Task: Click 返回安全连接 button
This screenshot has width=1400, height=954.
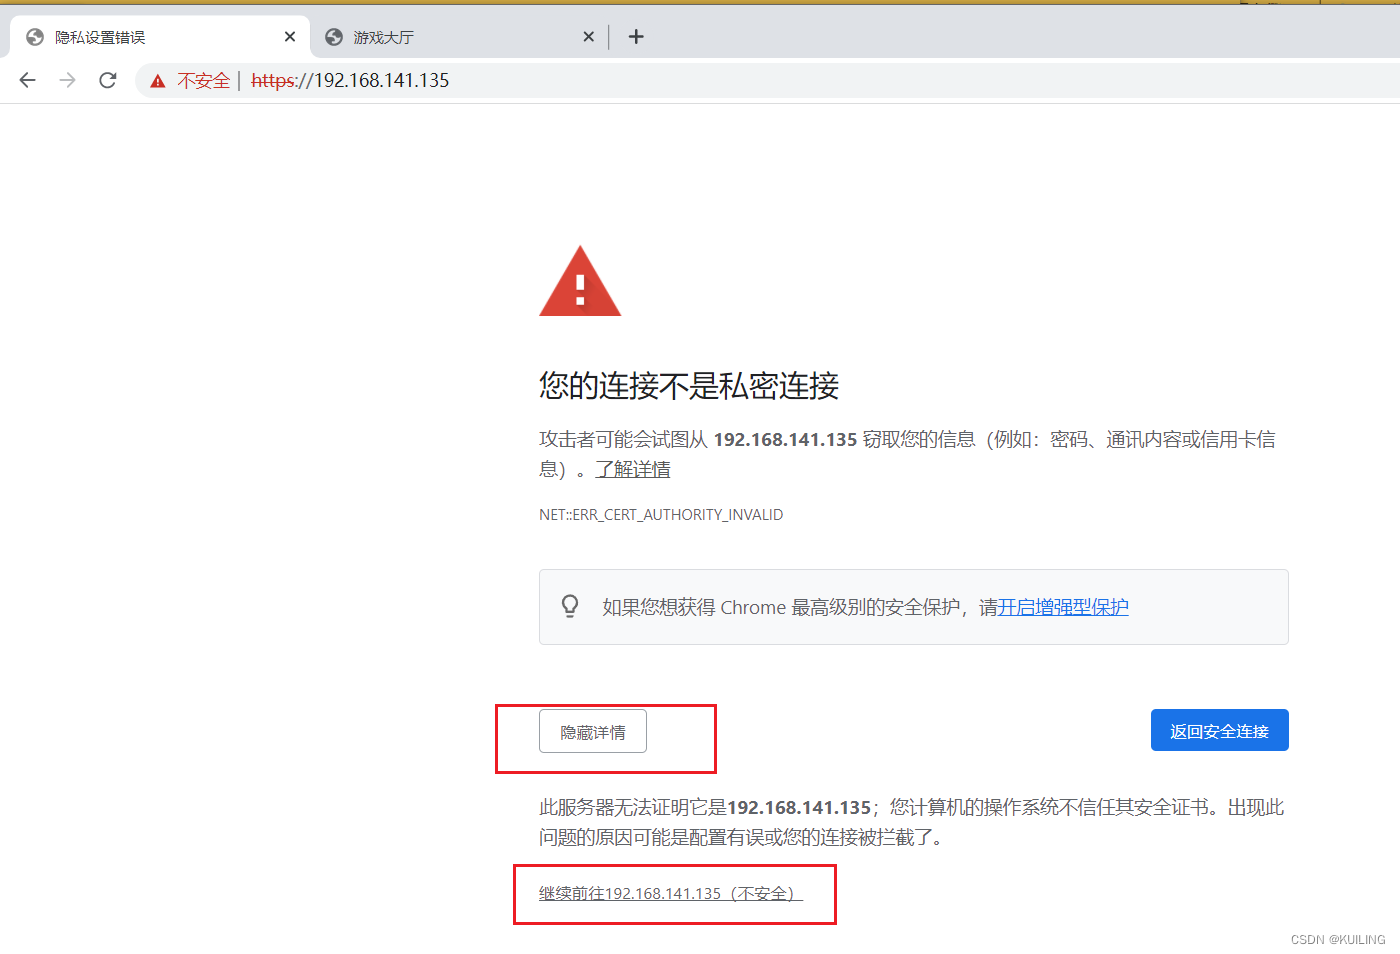Action: pyautogui.click(x=1219, y=730)
